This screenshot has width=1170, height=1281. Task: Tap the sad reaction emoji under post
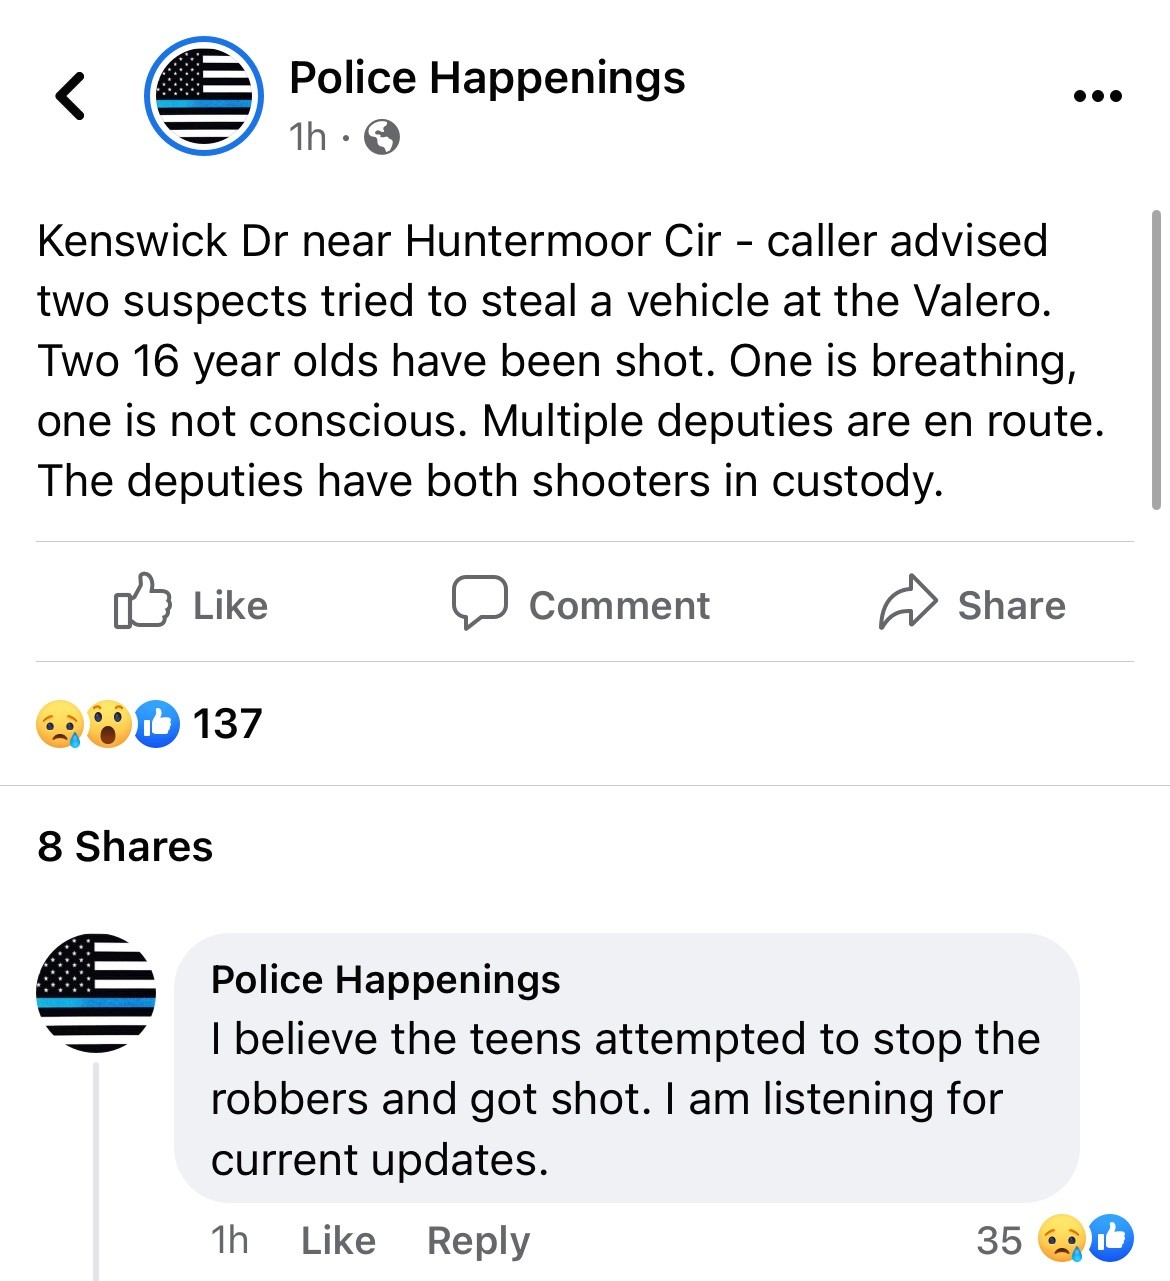point(59,724)
